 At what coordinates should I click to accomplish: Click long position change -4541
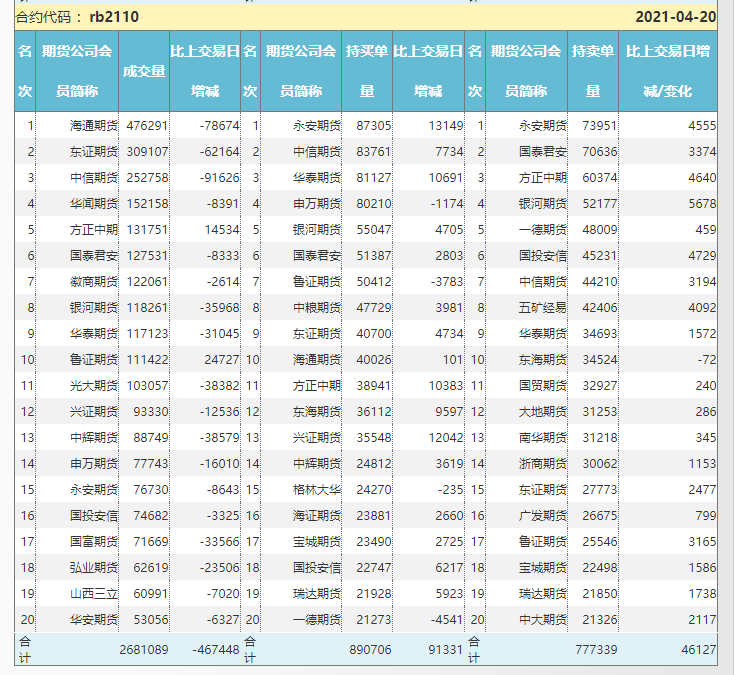pyautogui.click(x=447, y=620)
